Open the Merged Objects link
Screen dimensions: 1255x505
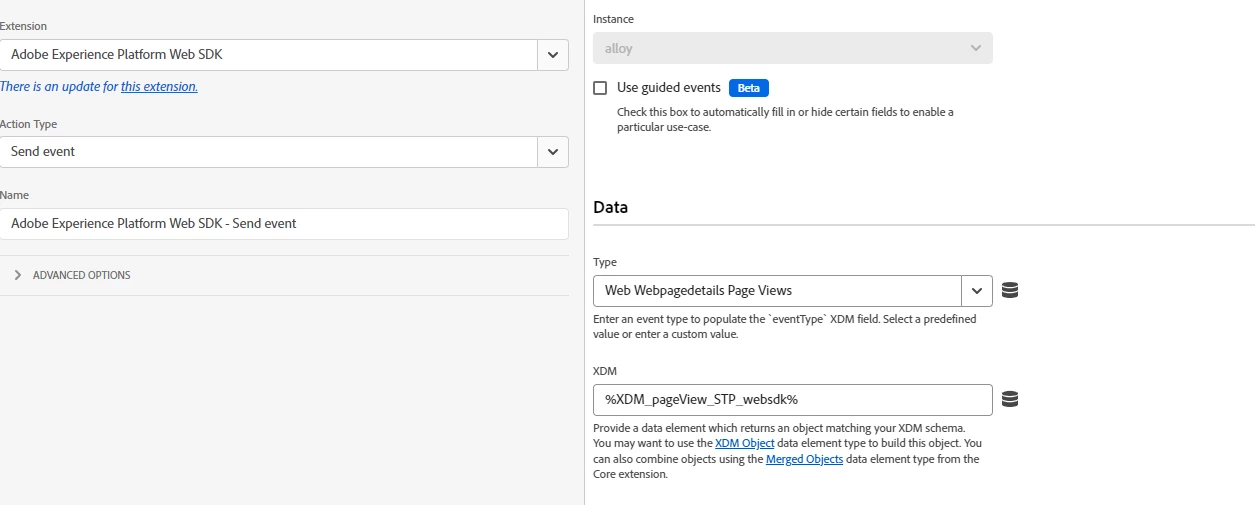click(x=806, y=459)
